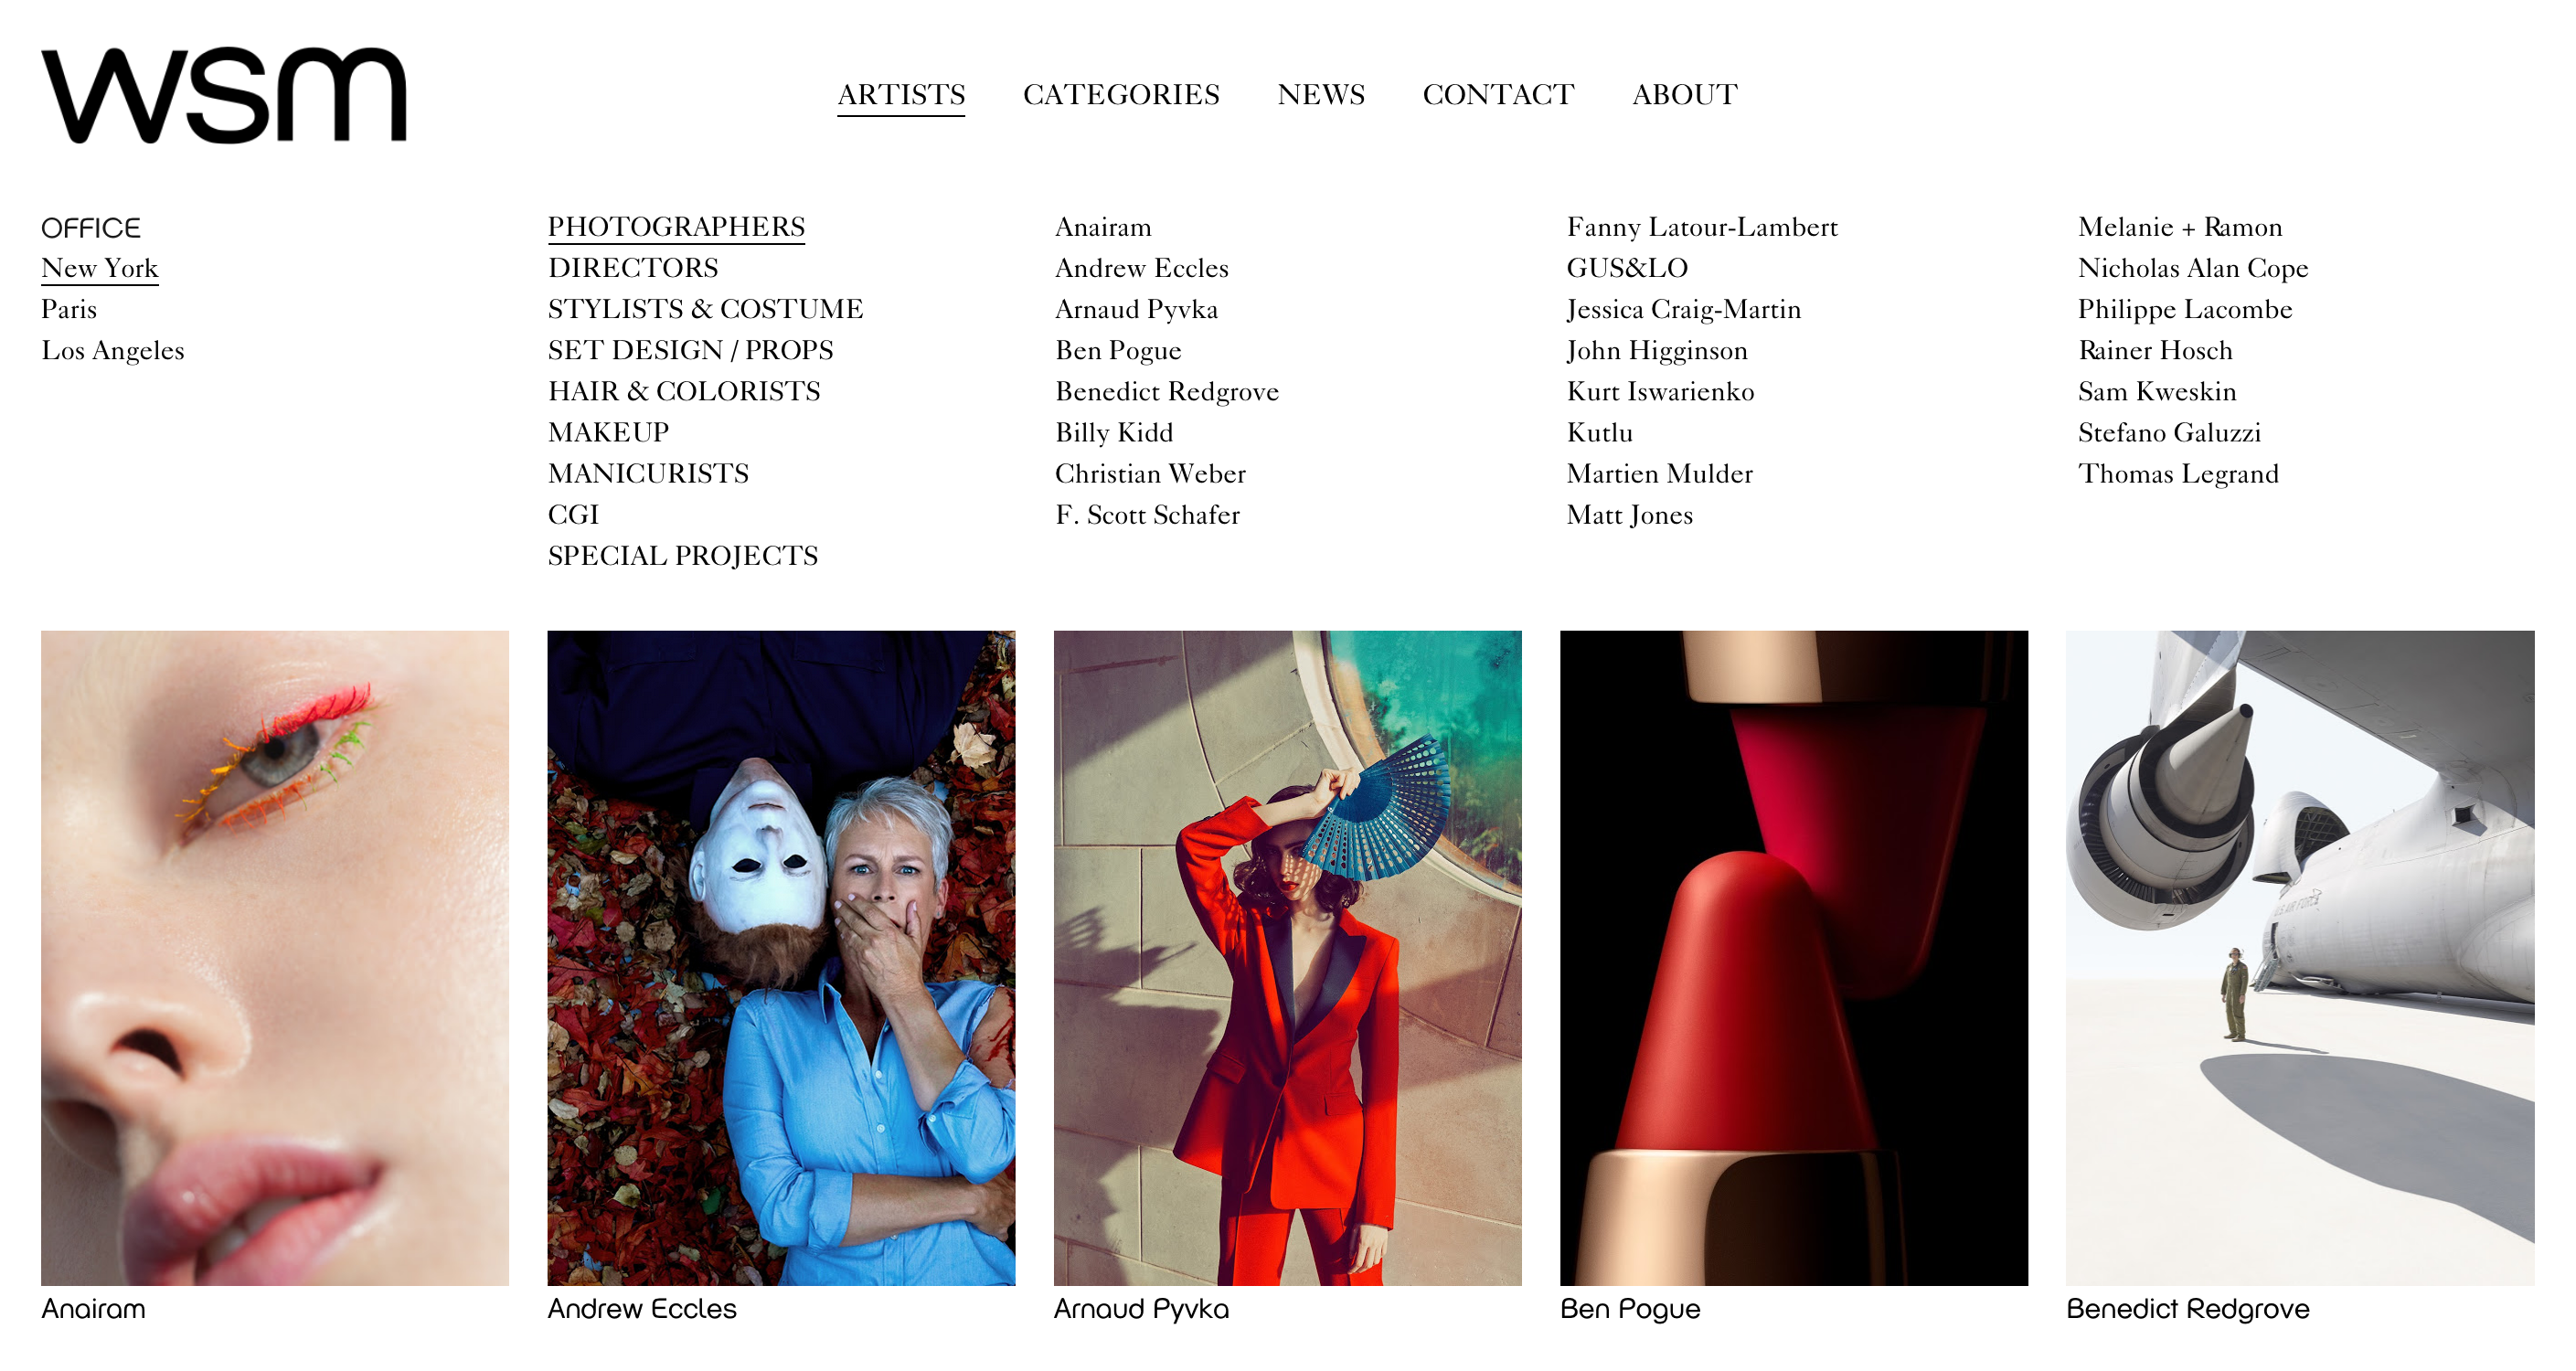Image resolution: width=2576 pixels, height=1371 pixels.
Task: Open the CGI category
Action: point(573,514)
